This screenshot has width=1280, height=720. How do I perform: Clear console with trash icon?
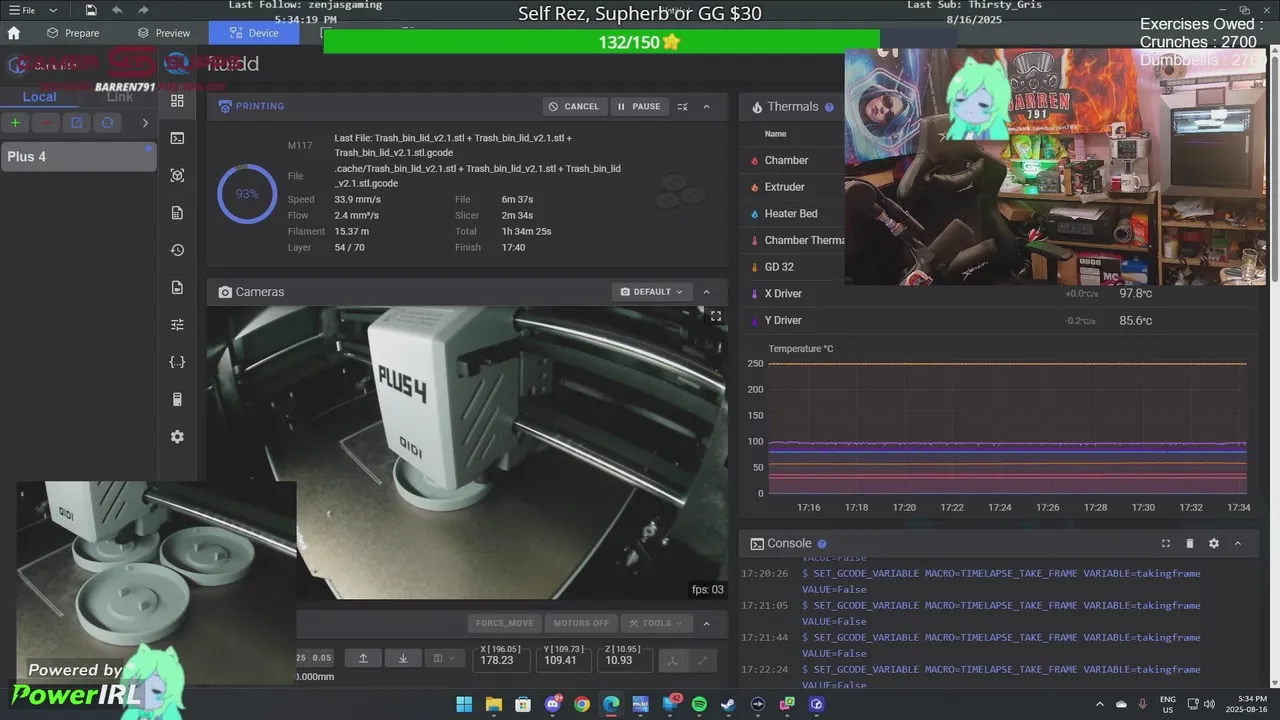(1190, 544)
